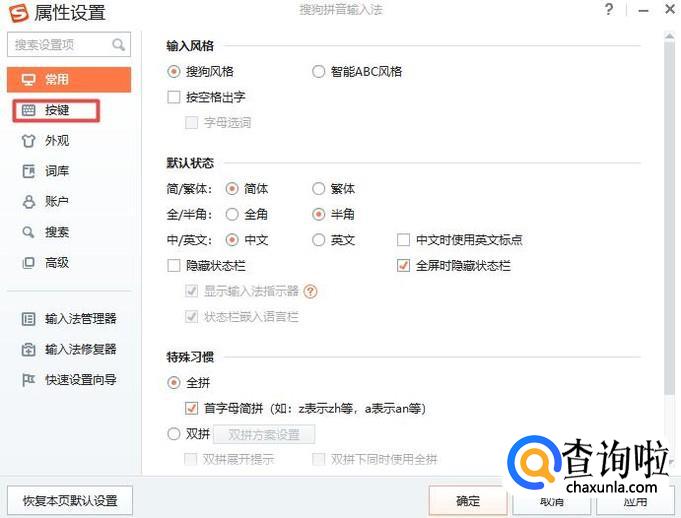Click the vertical scrollbar of settings panel

tap(669, 217)
